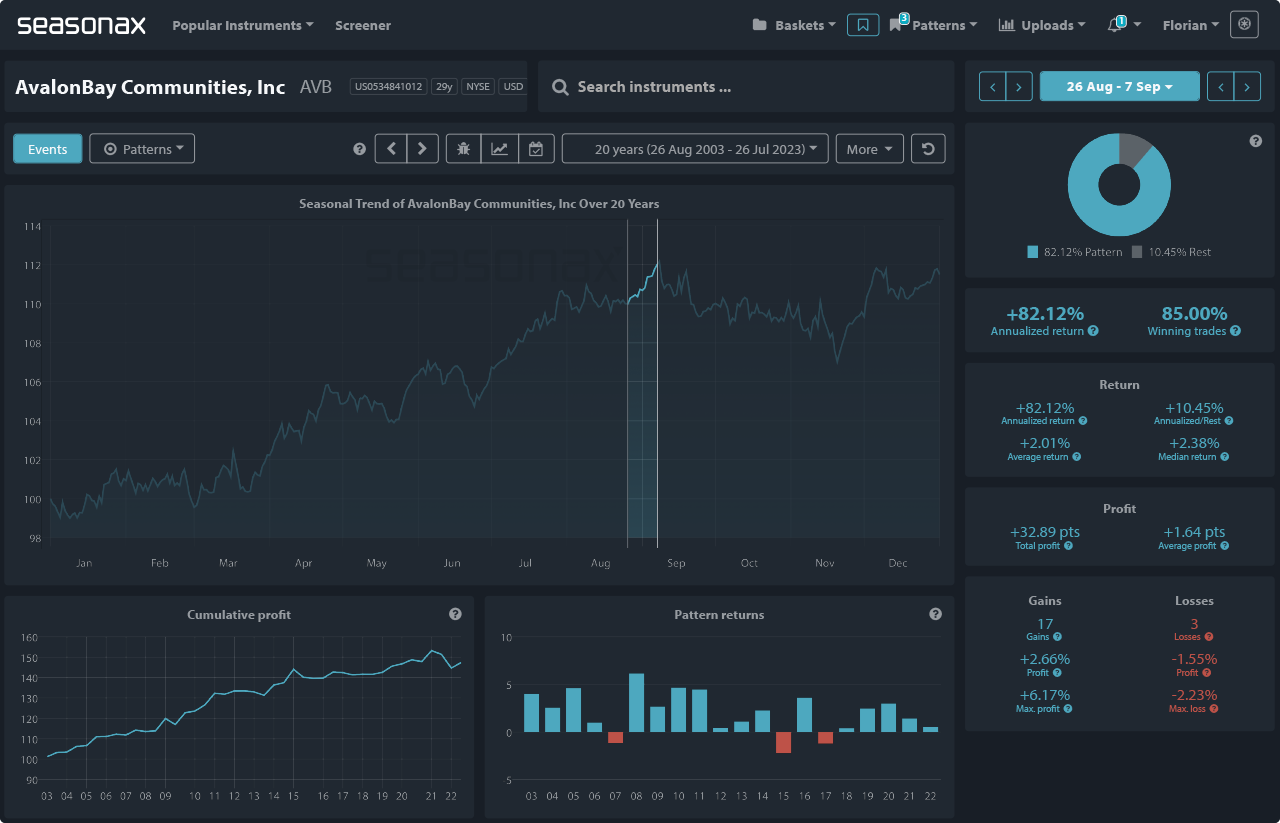Viewport: 1280px width, 823px height.
Task: Open the Screener page
Action: pos(363,25)
